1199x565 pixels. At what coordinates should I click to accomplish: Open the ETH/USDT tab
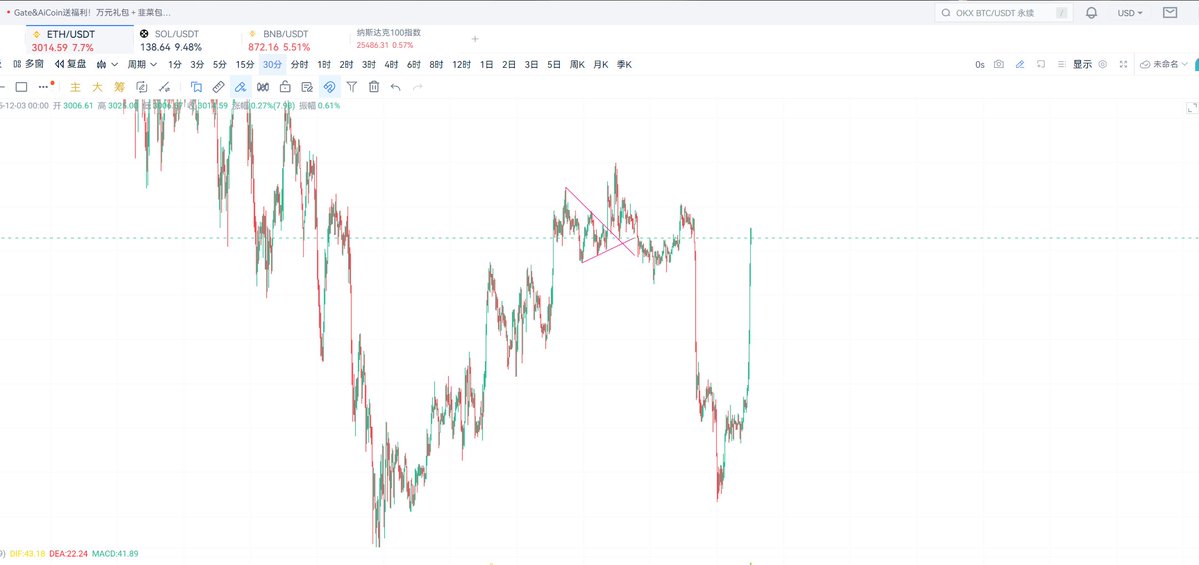(80, 40)
